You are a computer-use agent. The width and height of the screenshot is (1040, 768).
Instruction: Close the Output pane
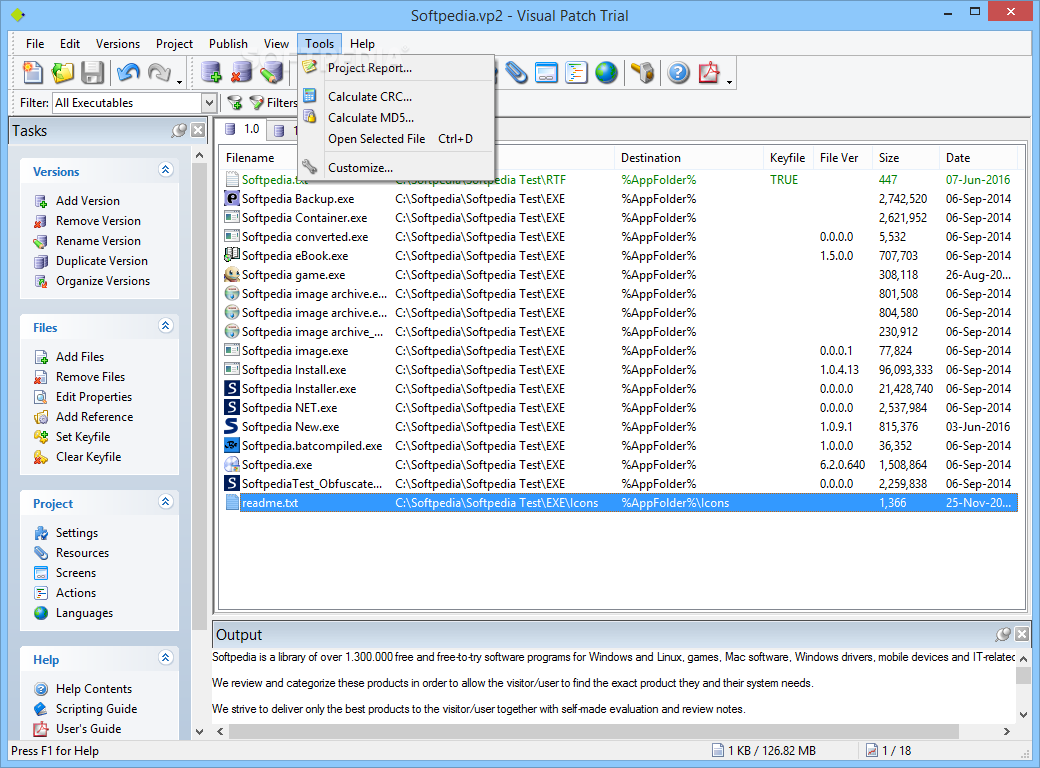(x=1022, y=635)
